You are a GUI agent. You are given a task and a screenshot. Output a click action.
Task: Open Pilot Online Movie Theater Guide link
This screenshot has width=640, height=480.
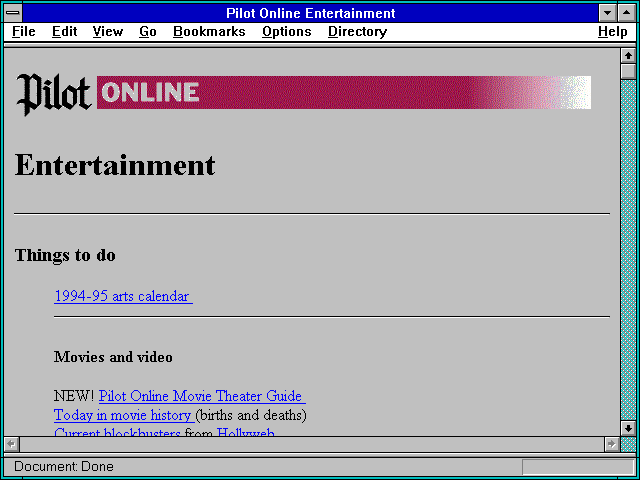(x=202, y=396)
